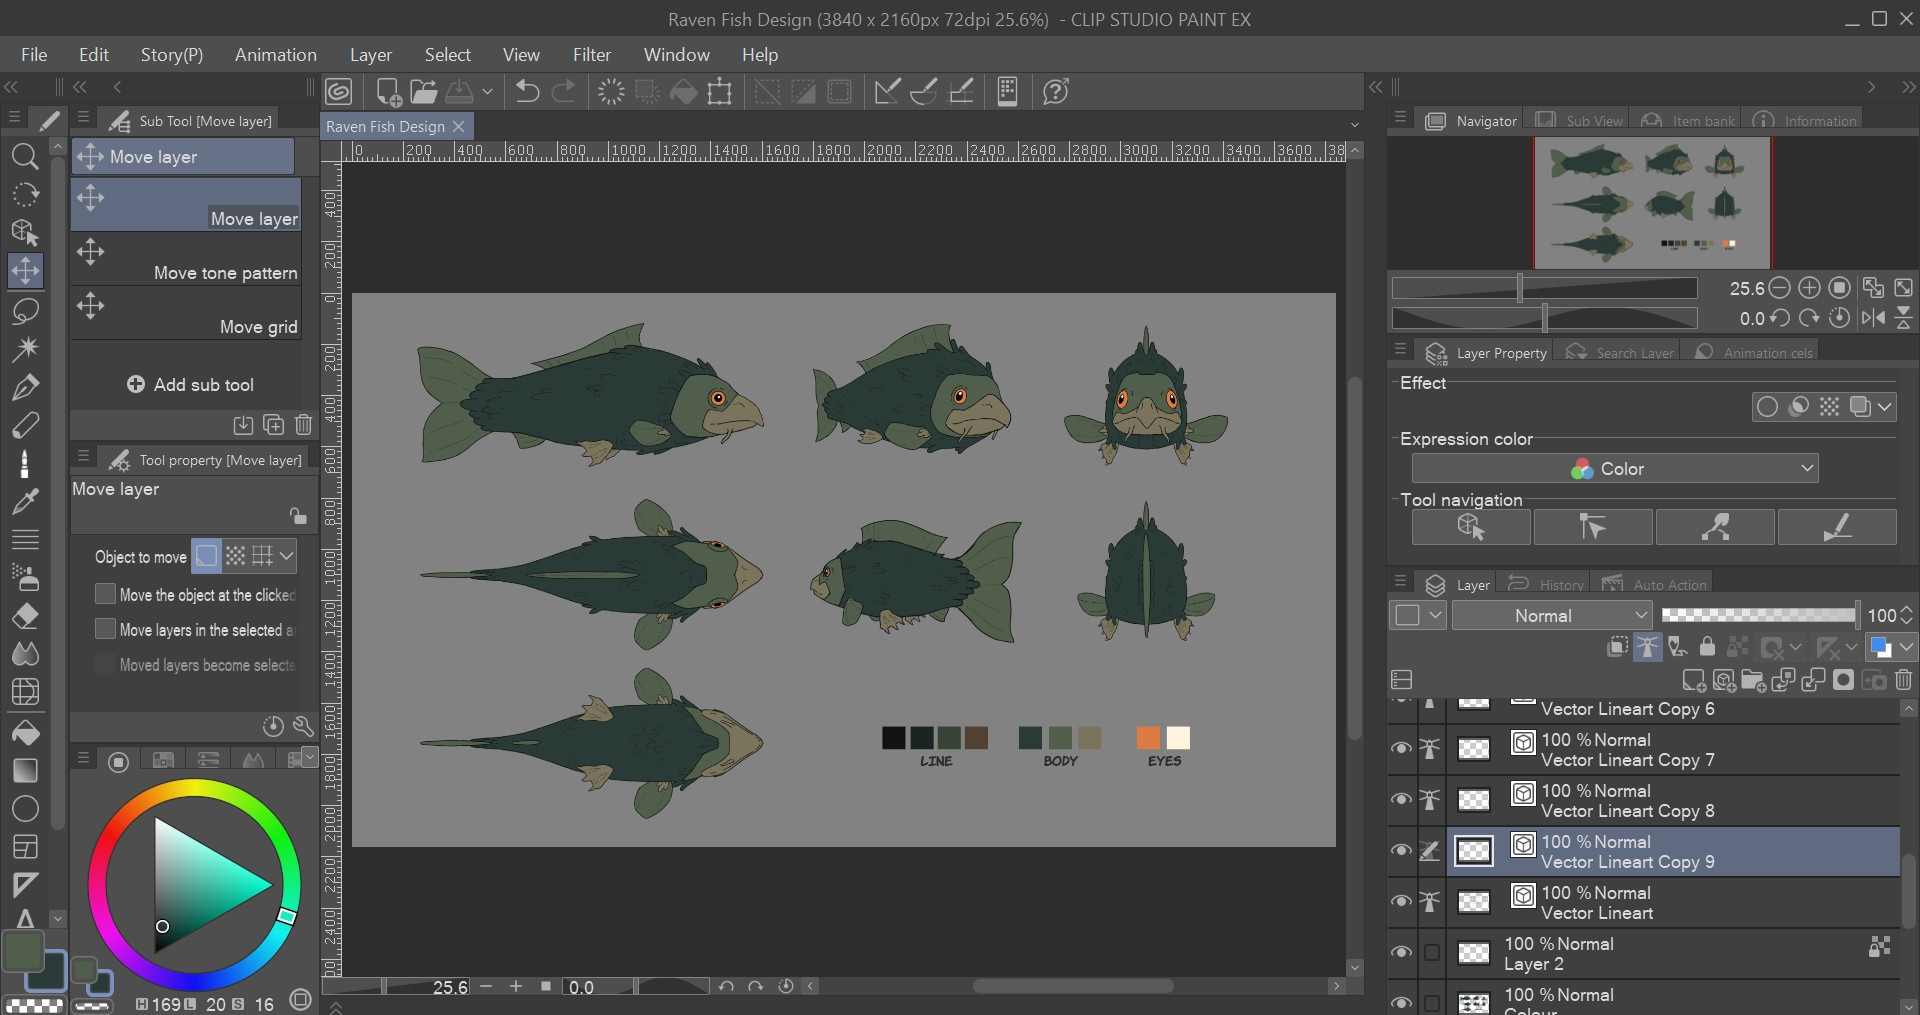Viewport: 1920px width, 1015px height.
Task: Select the Pen tool in toolbar
Action: tap(25, 387)
